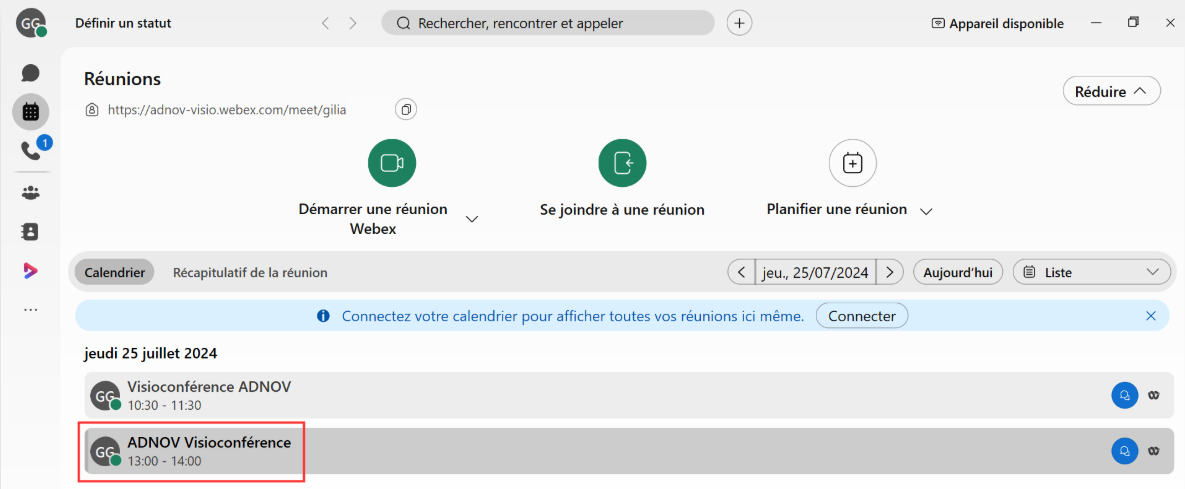1185x489 pixels.
Task: Click in the Rechercher, rencontrer et appeler search field
Action: point(548,23)
